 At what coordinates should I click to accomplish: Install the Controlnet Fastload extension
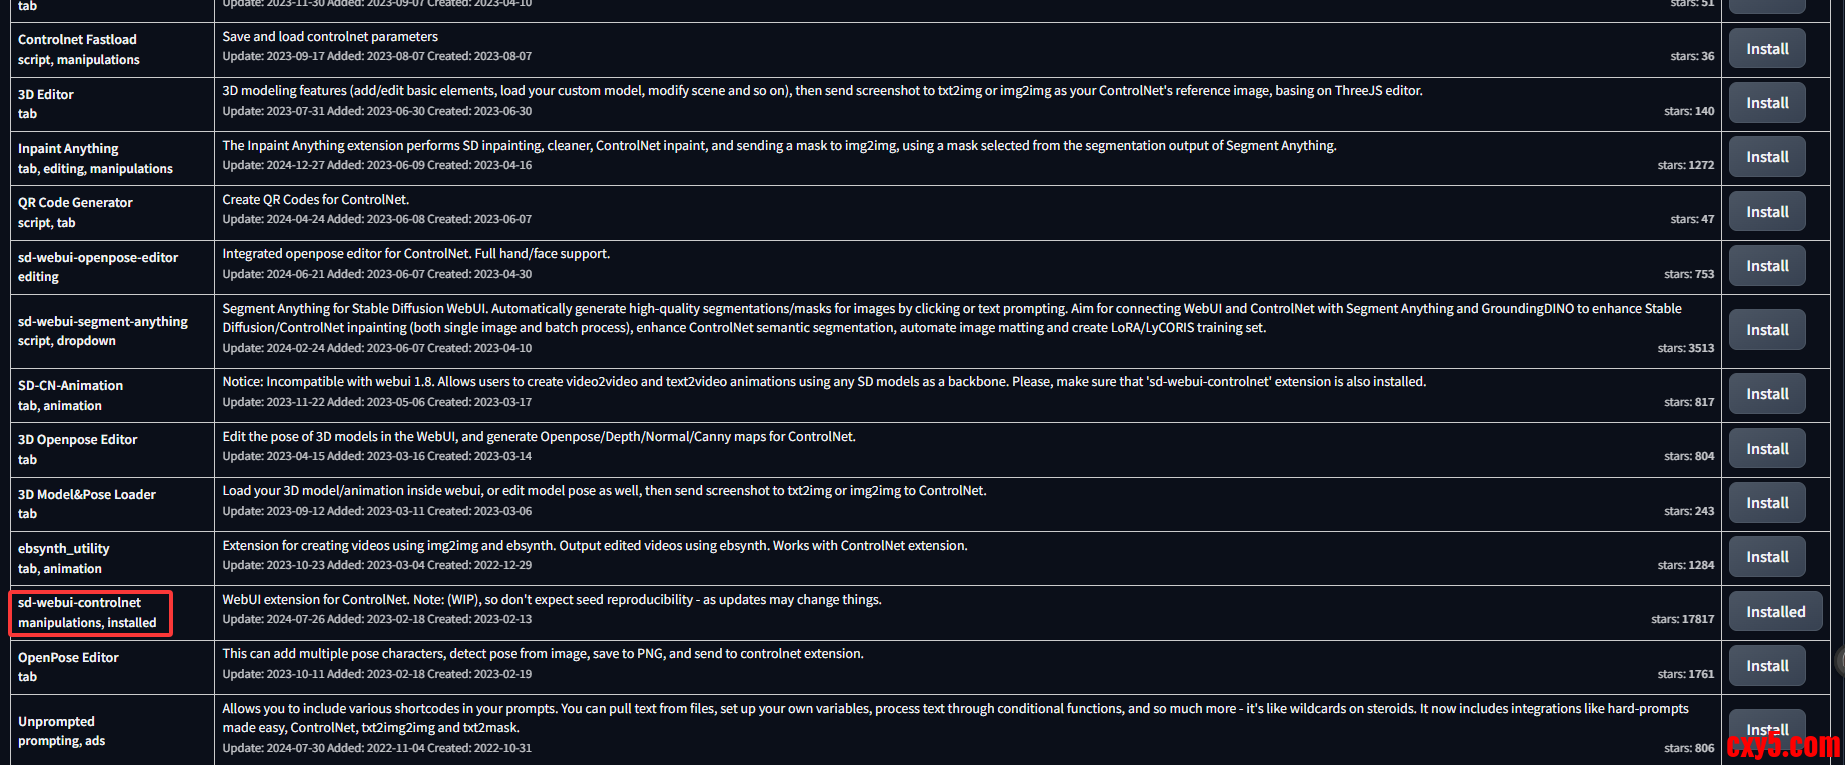[1767, 49]
